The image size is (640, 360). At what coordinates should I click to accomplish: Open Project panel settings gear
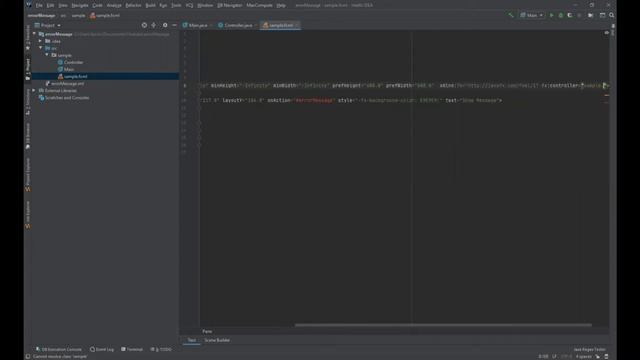(165, 25)
